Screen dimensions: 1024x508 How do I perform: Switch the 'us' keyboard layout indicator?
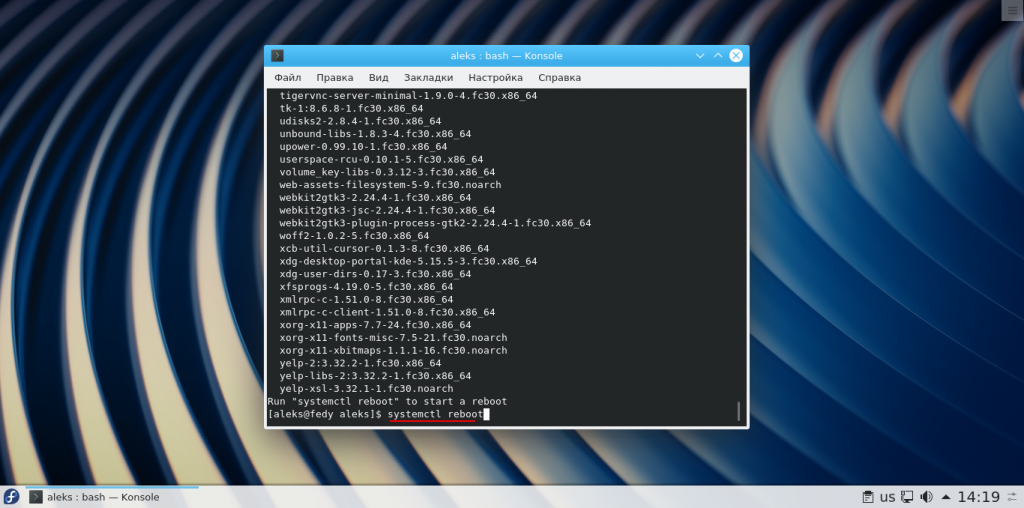point(887,497)
